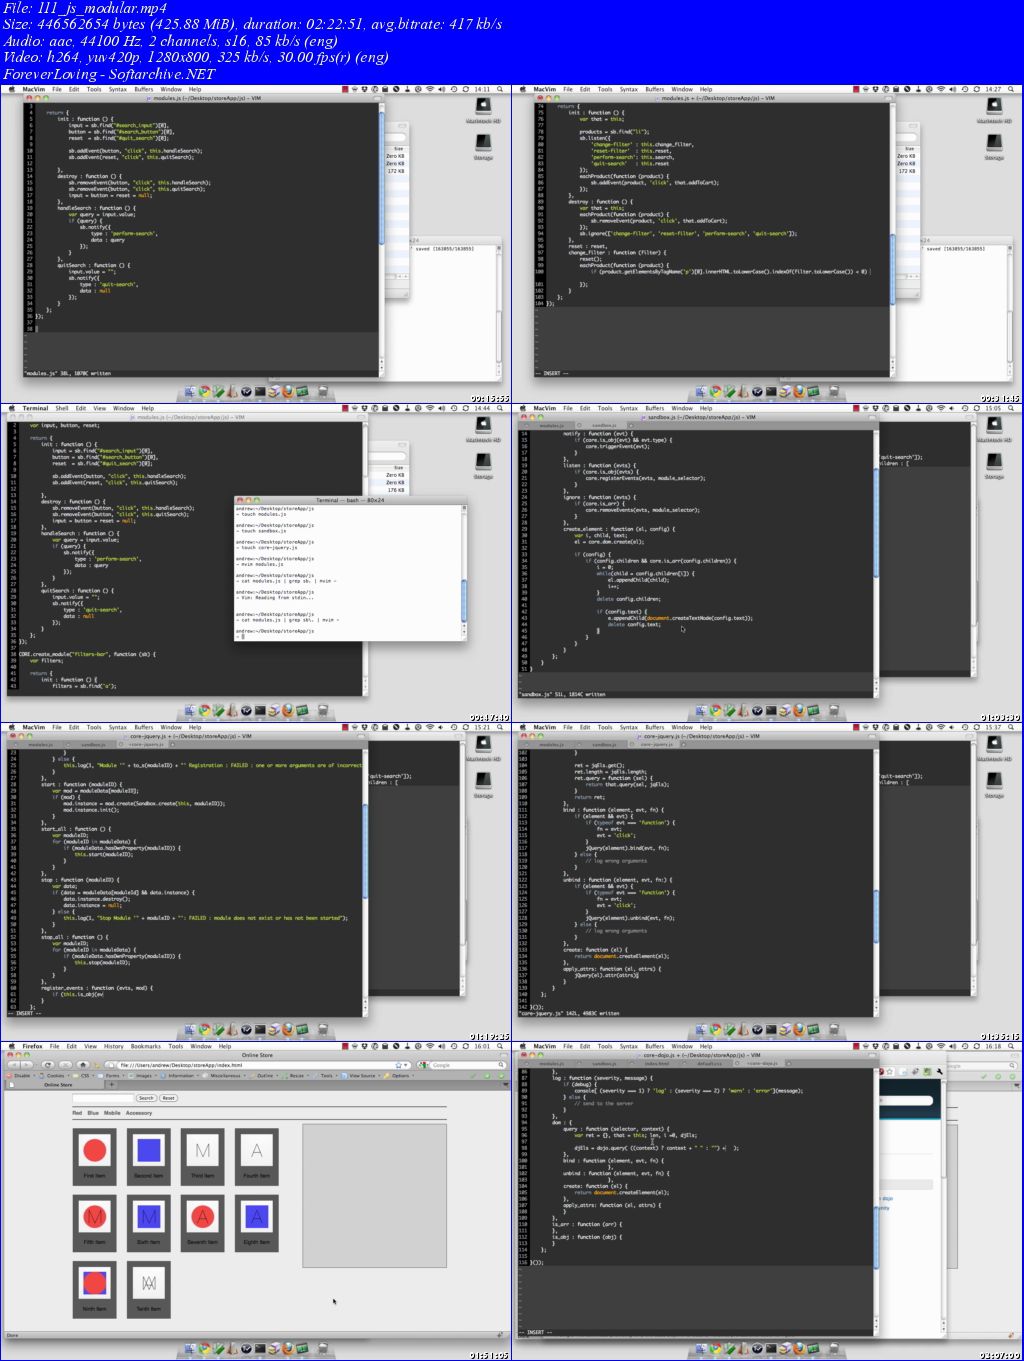Click Apple logo in Terminal frame menu bar

click(x=11, y=408)
